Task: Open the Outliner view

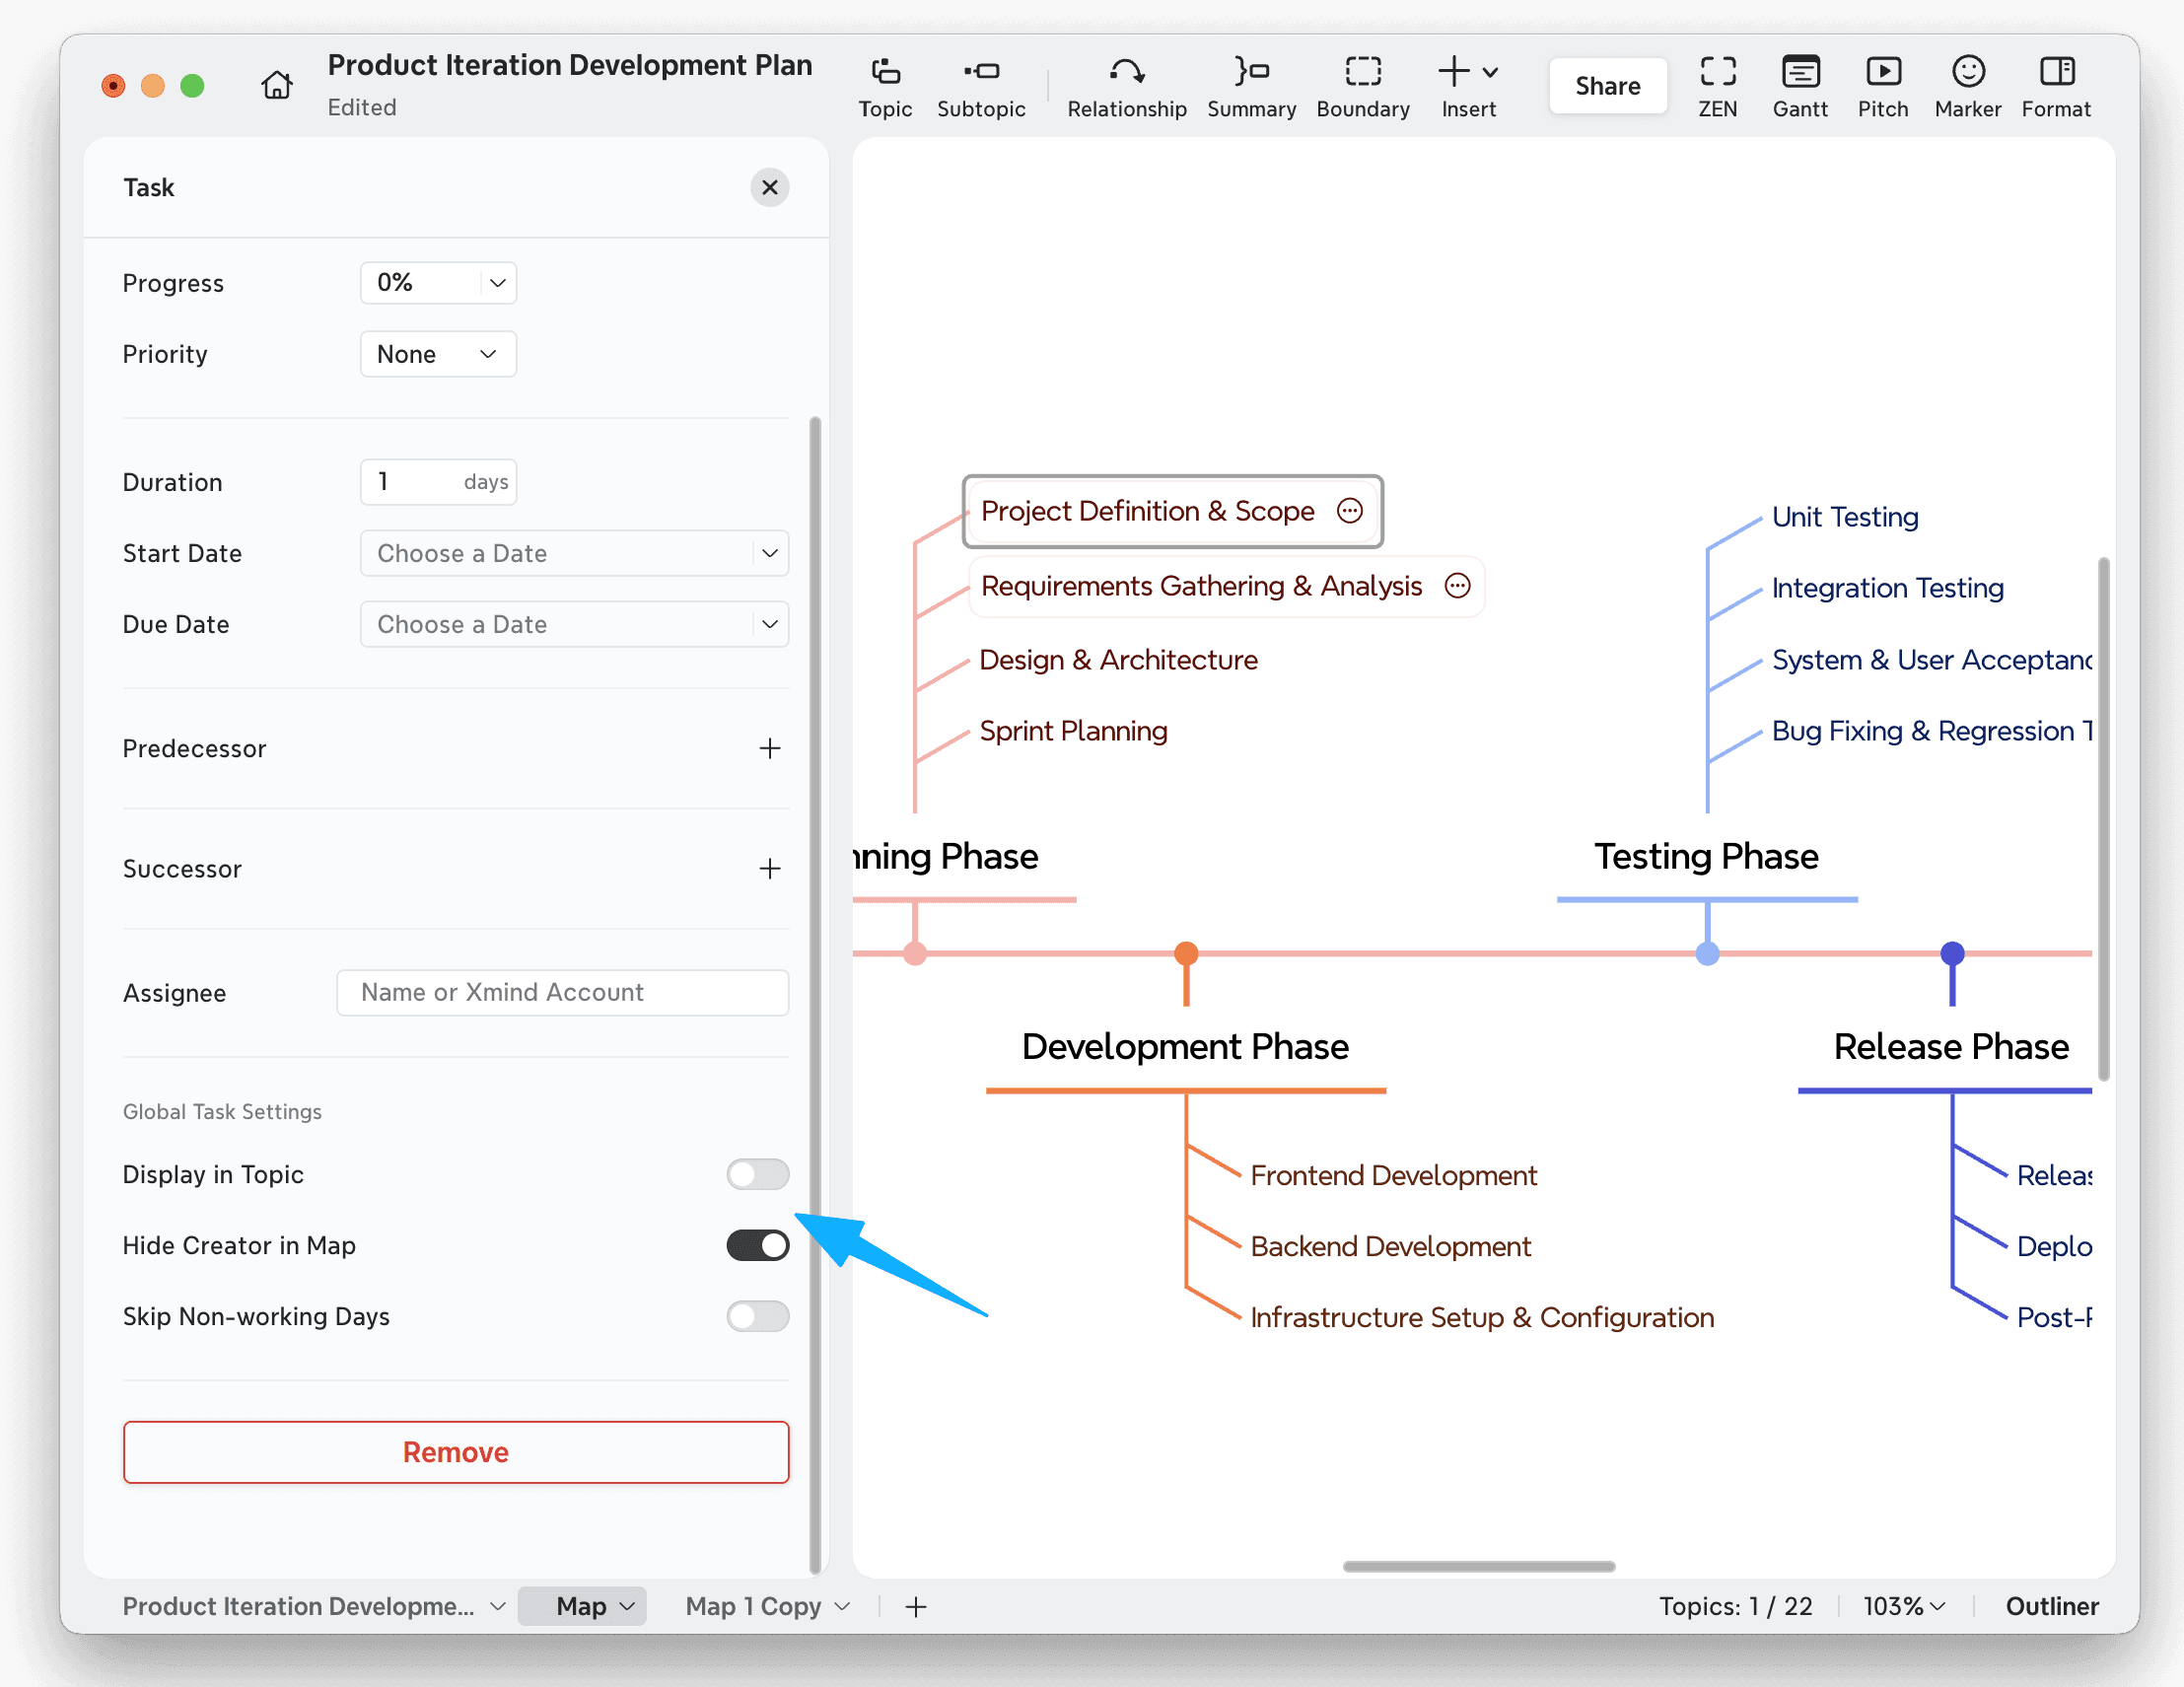Action: point(2051,1606)
